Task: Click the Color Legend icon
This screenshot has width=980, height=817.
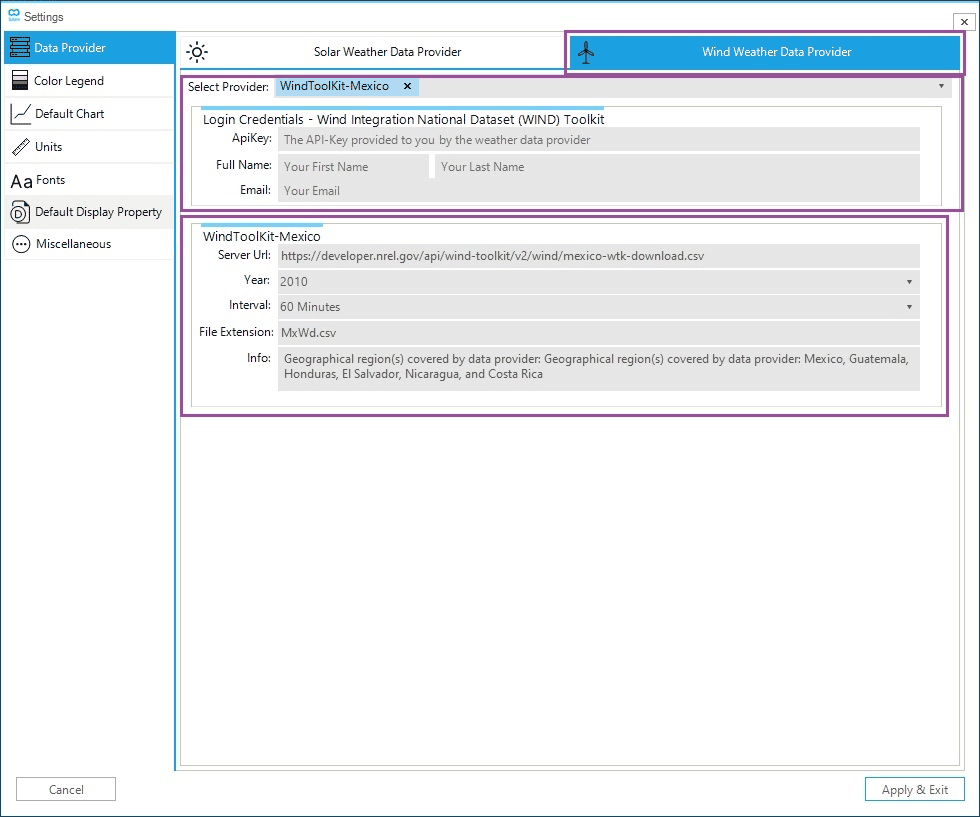Action: click(19, 81)
